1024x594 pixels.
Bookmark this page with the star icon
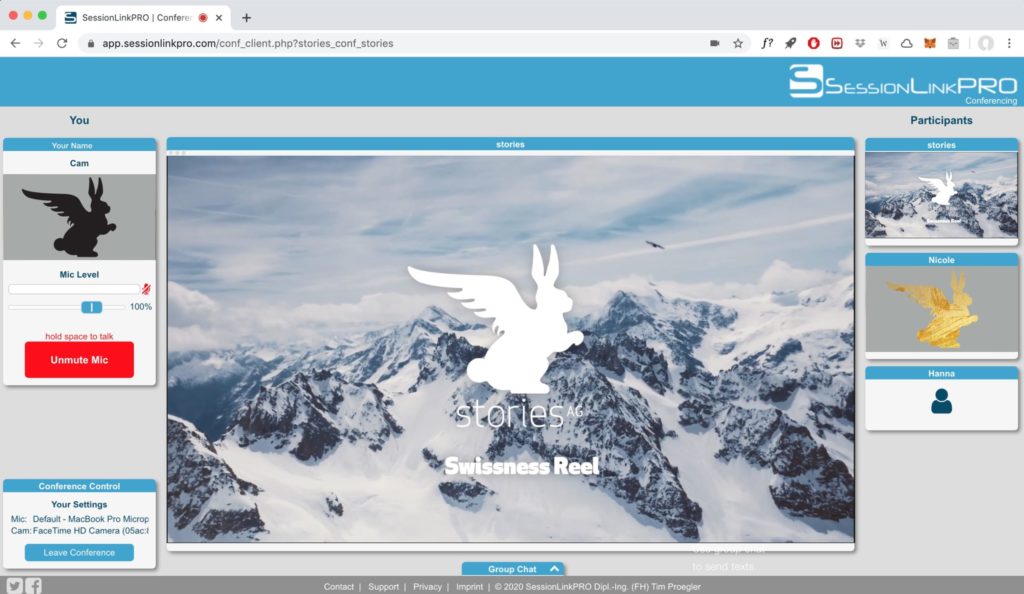click(x=738, y=44)
